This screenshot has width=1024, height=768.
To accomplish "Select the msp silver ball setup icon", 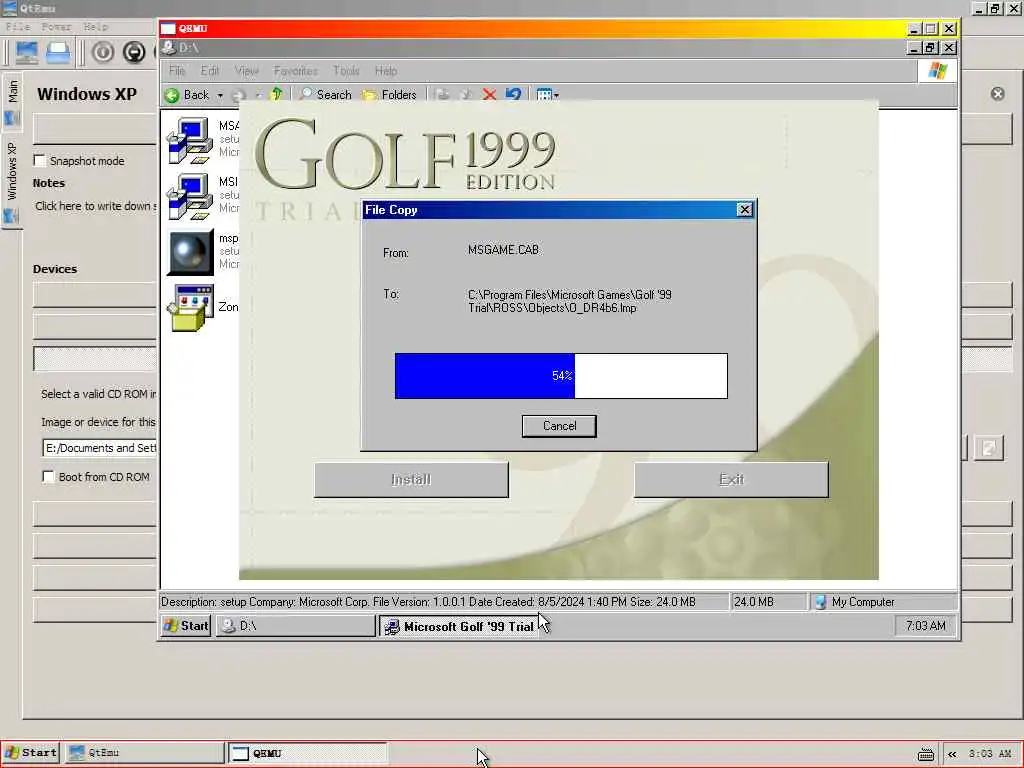I will click(190, 252).
